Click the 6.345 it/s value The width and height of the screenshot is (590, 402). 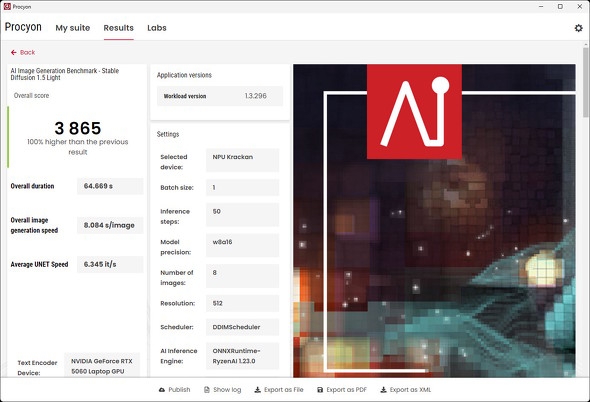(100, 264)
